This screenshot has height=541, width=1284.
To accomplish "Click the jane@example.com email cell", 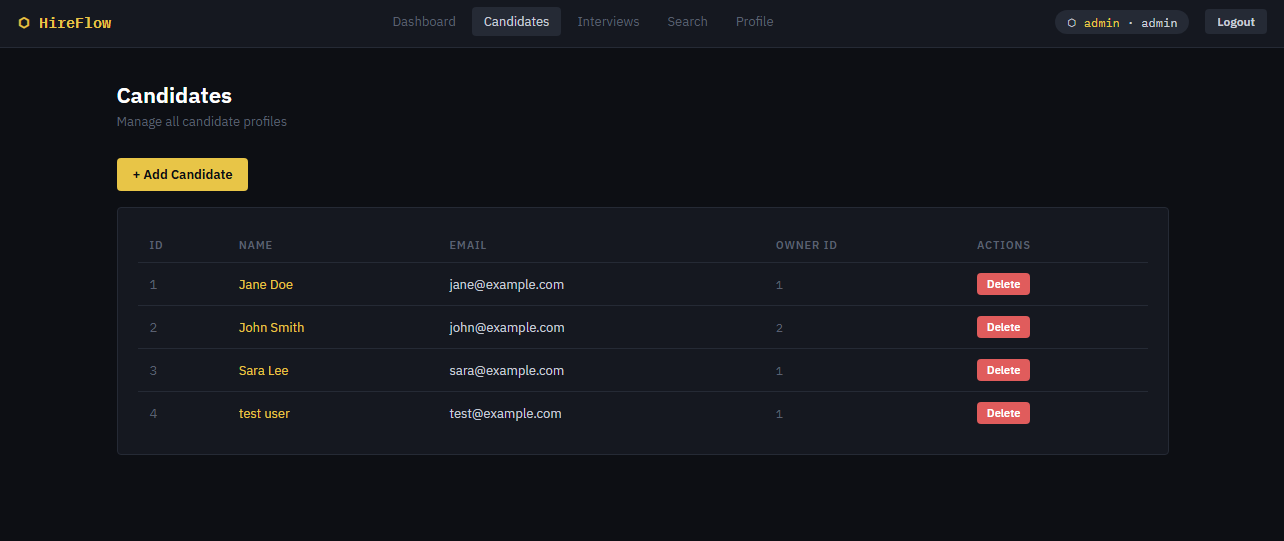I will (506, 285).
